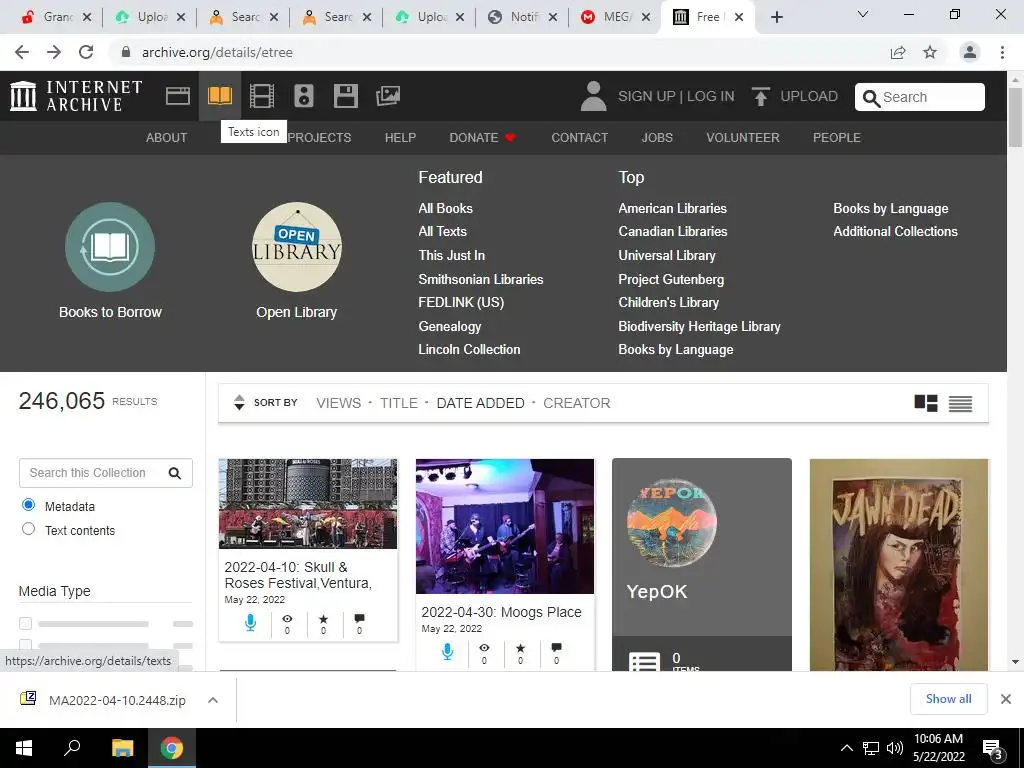Sort results by TITLE

(398, 403)
